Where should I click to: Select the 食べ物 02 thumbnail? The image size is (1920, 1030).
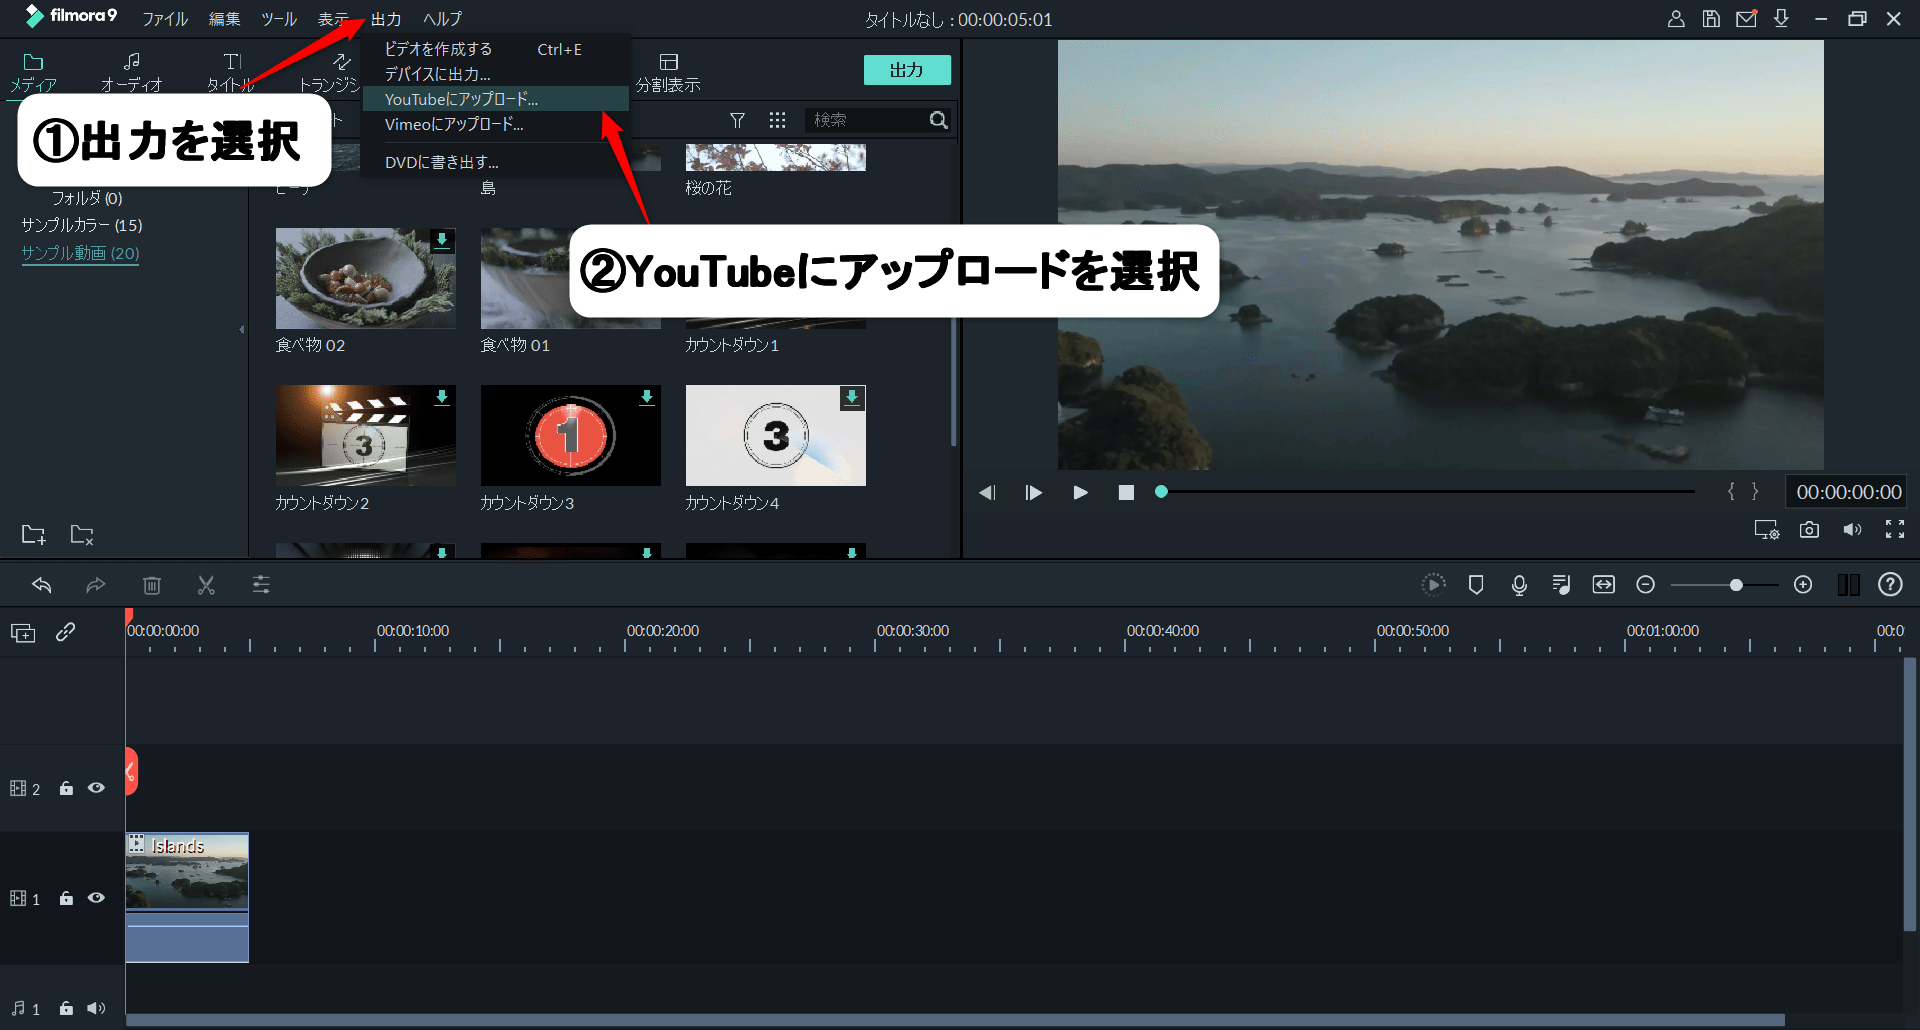click(x=365, y=278)
